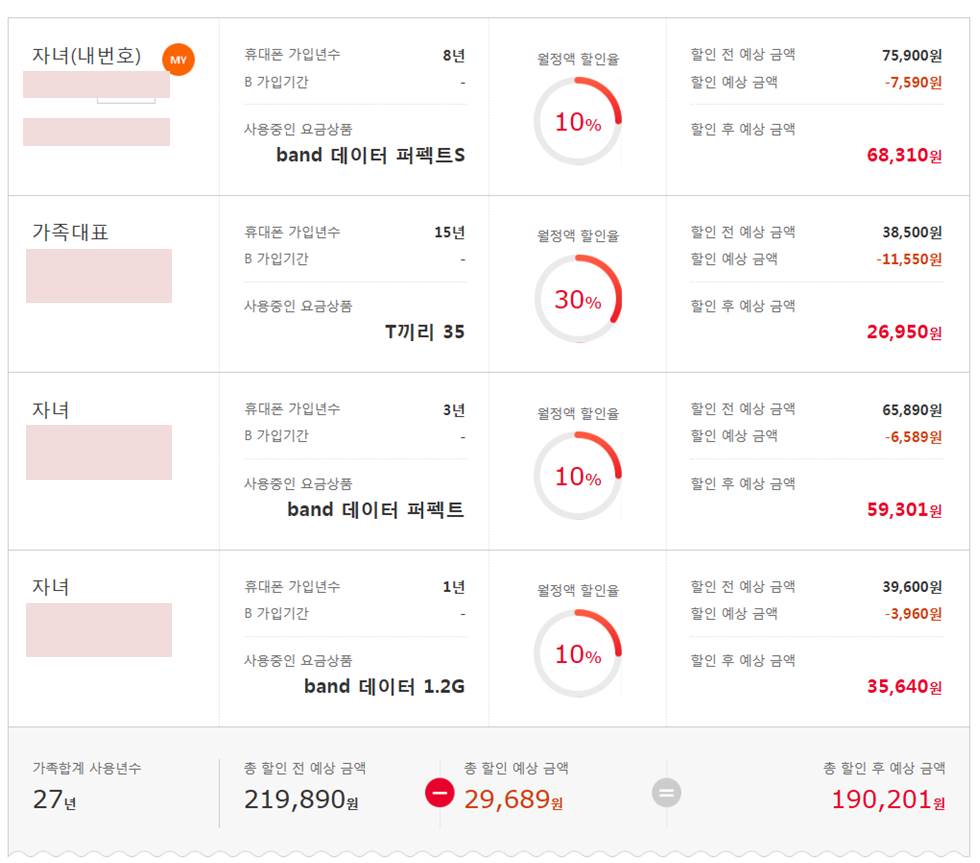Screen dimensions: 980x863
Task: Click the 27년 family total years value
Action: (54, 799)
